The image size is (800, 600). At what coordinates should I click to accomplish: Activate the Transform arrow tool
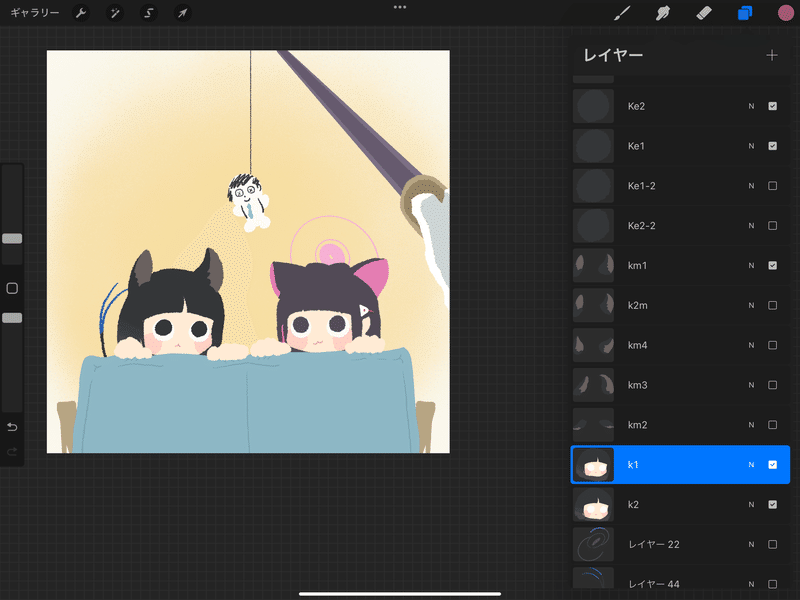pyautogui.click(x=182, y=13)
